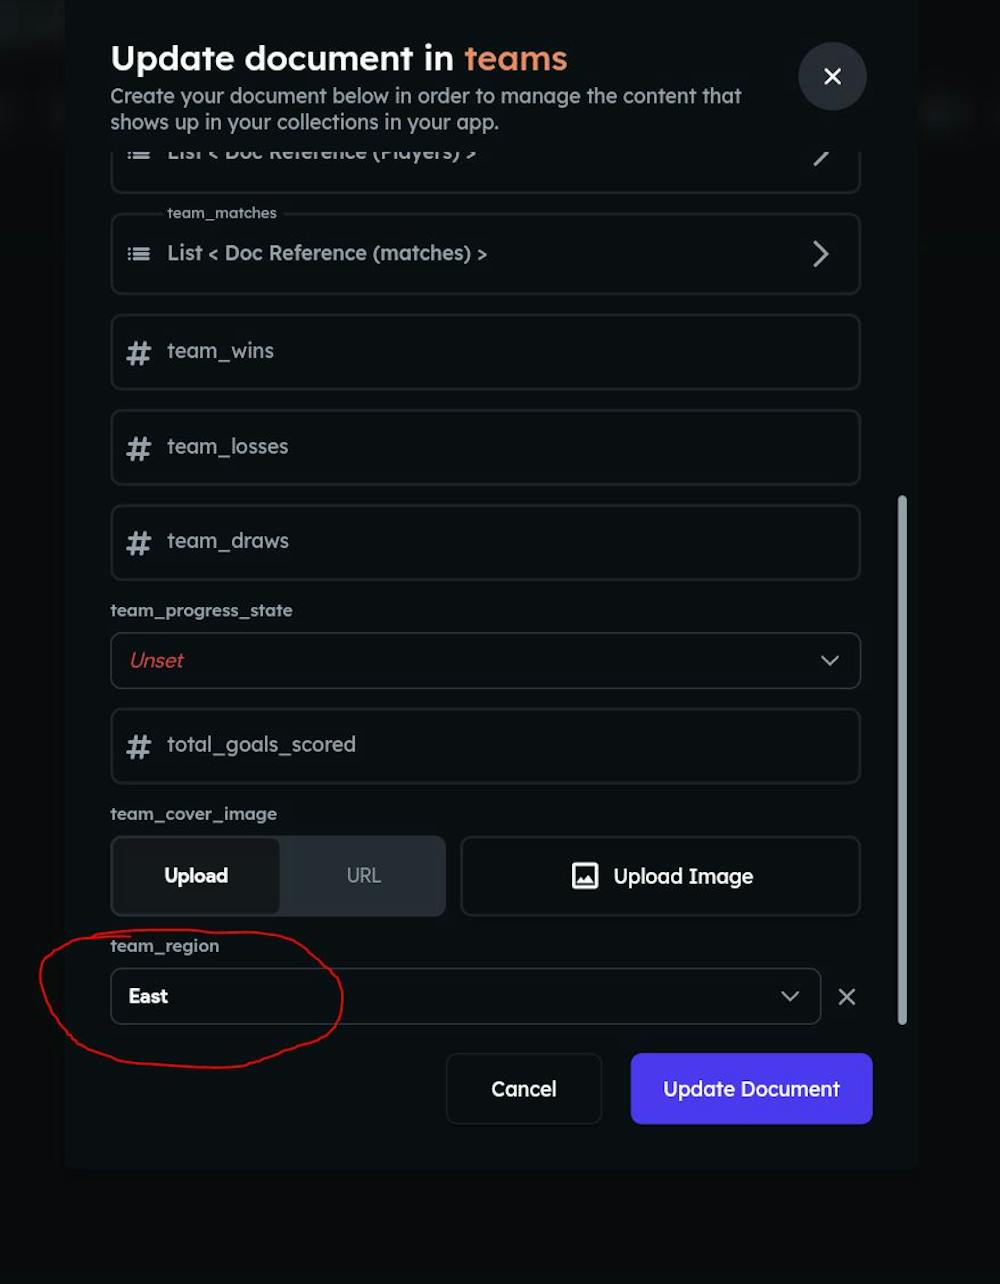Image resolution: width=1000 pixels, height=1284 pixels.
Task: Click the image icon in Upload Image
Action: coord(585,876)
